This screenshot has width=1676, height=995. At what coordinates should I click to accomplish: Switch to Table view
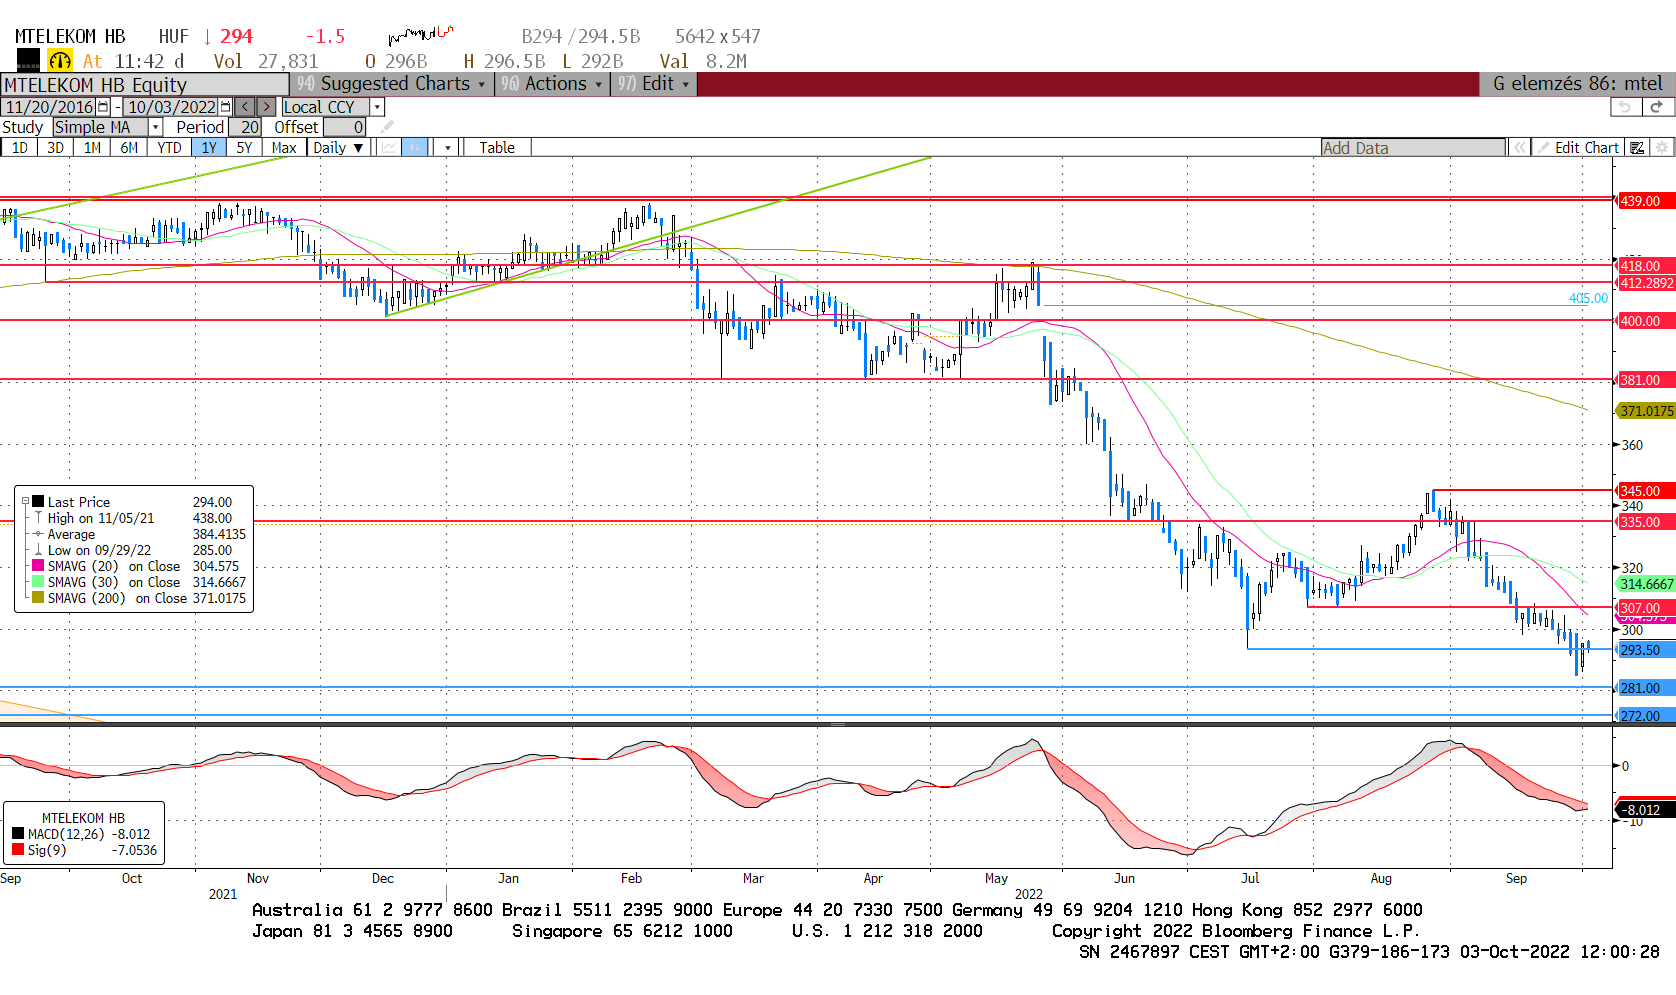[x=497, y=147]
